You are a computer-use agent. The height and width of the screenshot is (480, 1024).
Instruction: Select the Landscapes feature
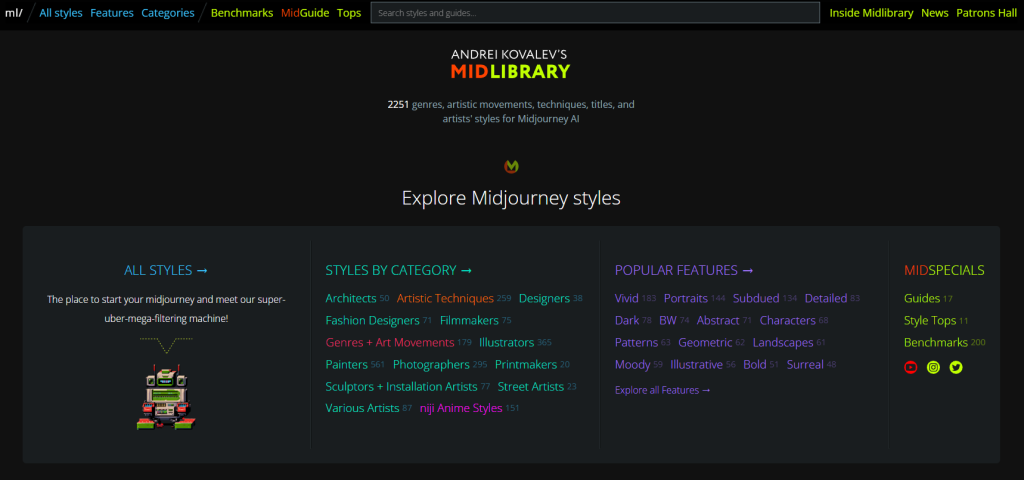[x=783, y=342]
